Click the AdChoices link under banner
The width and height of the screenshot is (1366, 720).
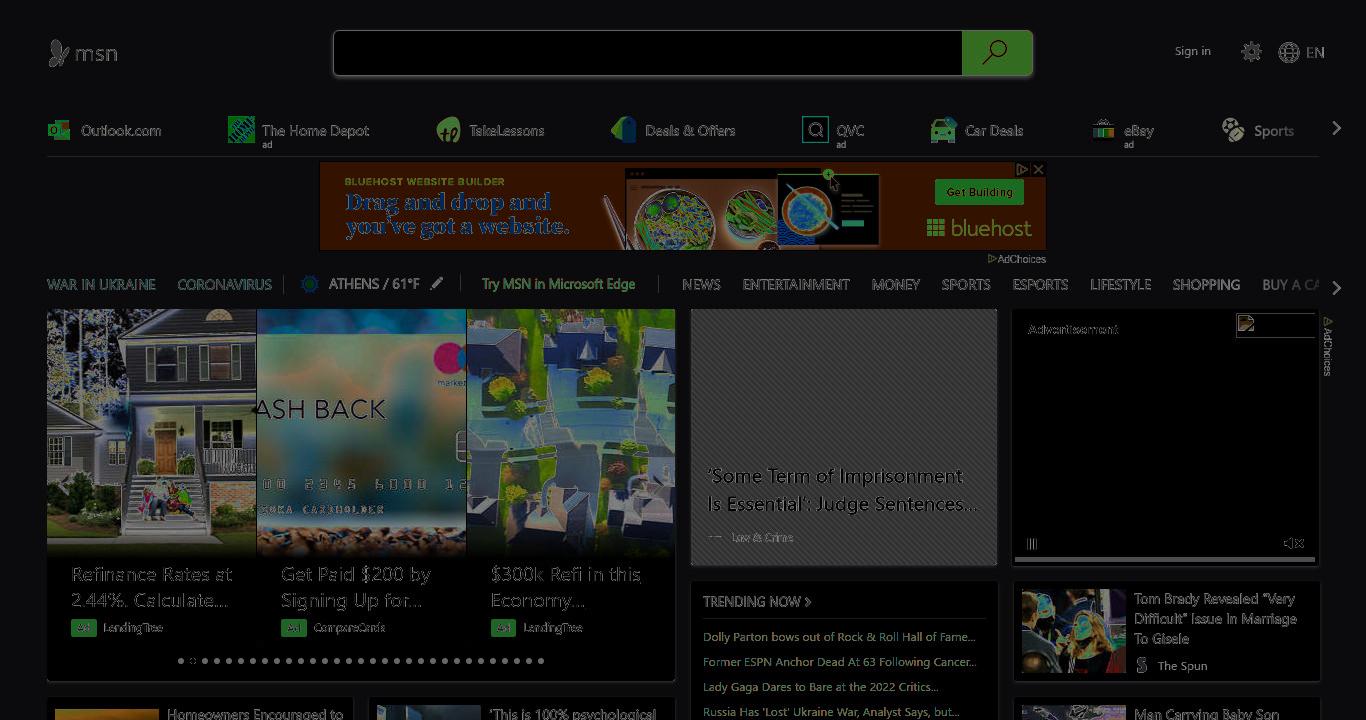click(1017, 259)
